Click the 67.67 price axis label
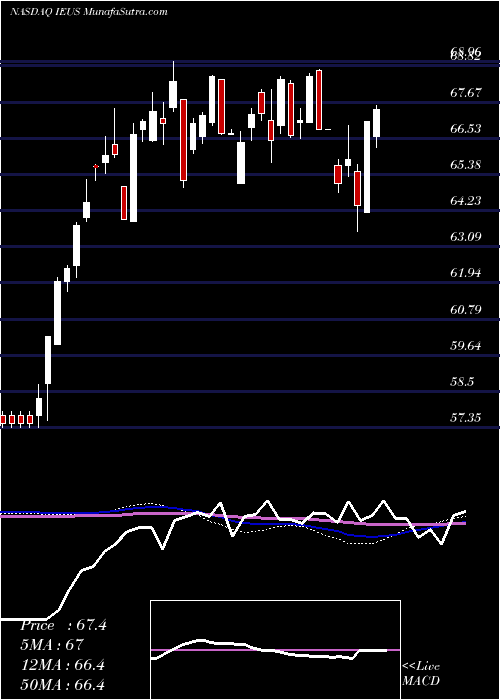 (466, 93)
